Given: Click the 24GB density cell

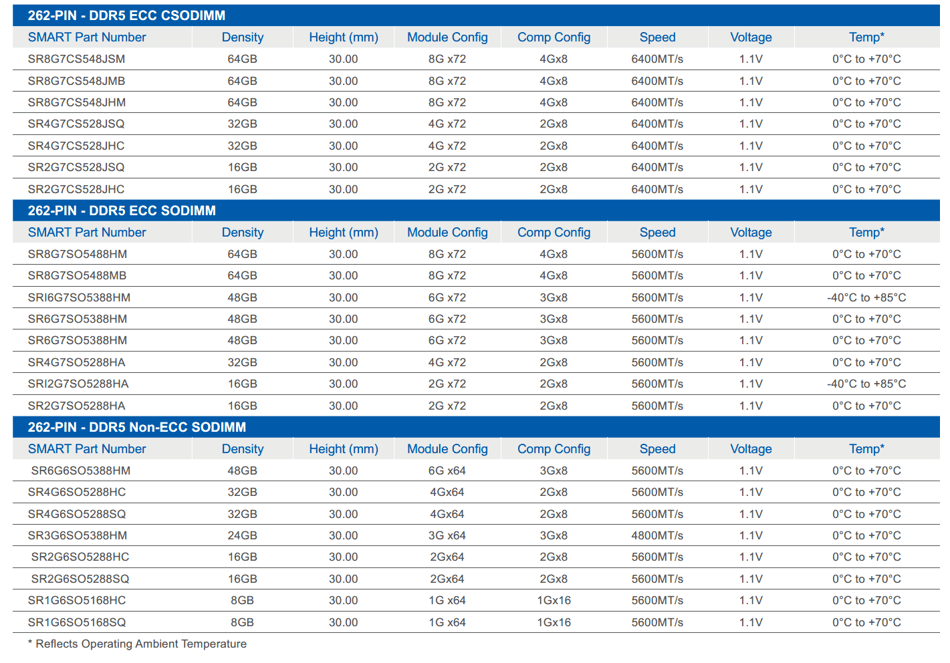Looking at the screenshot, I should (x=243, y=536).
